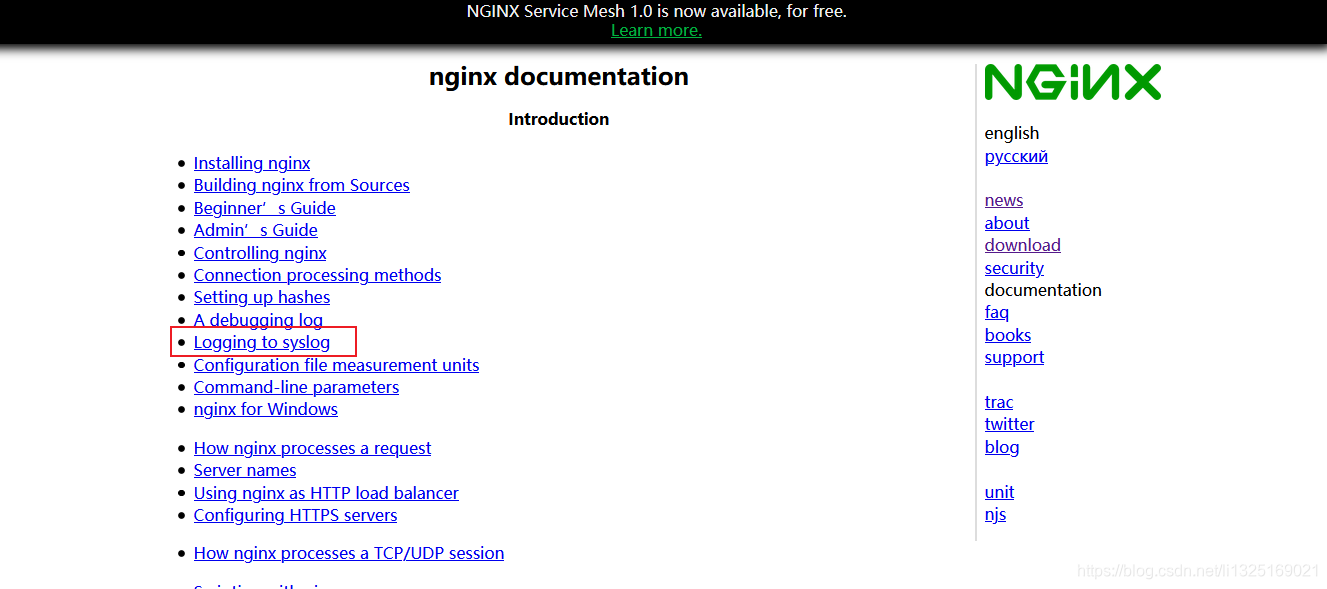Open How nginx processes a request
Screen dimensions: 1327x589
click(313, 448)
